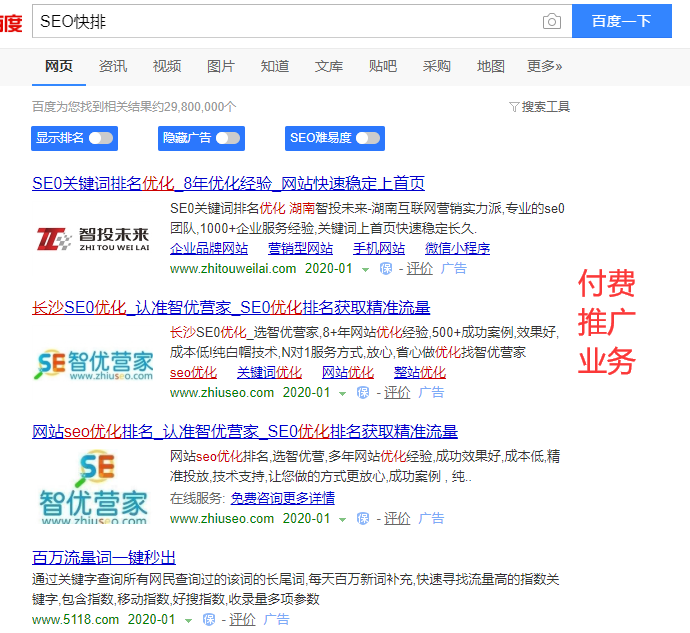Click the 搜索工具 filter icon
The height and width of the screenshot is (633, 690).
pyautogui.click(x=514, y=107)
